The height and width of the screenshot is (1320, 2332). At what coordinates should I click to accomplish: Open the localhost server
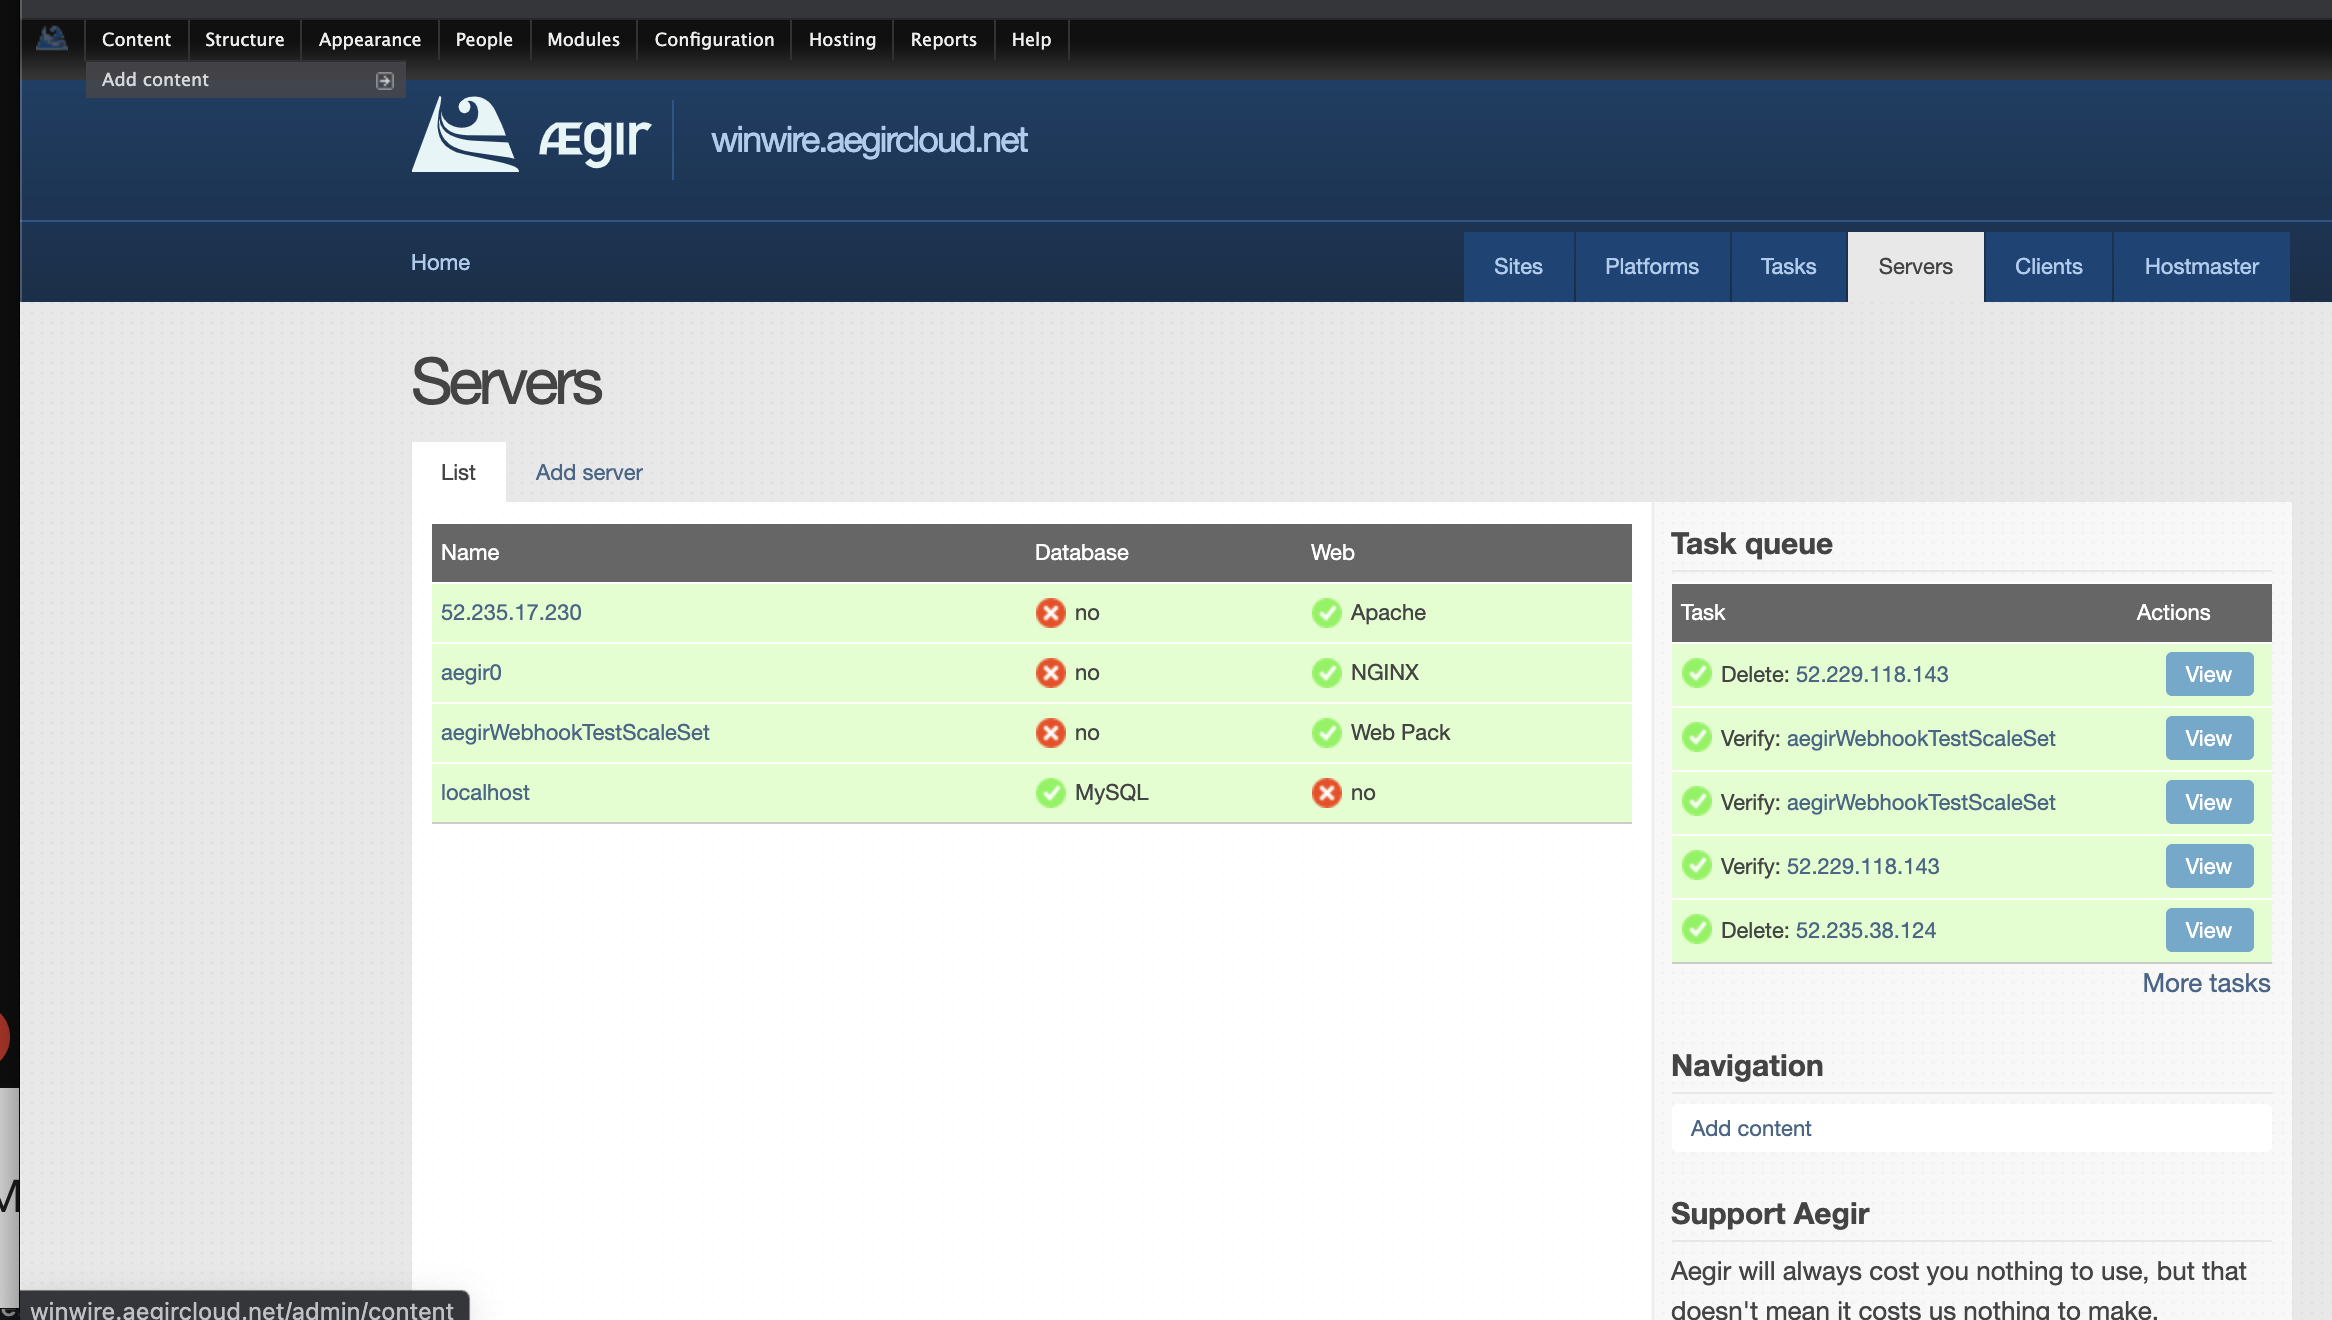click(485, 792)
